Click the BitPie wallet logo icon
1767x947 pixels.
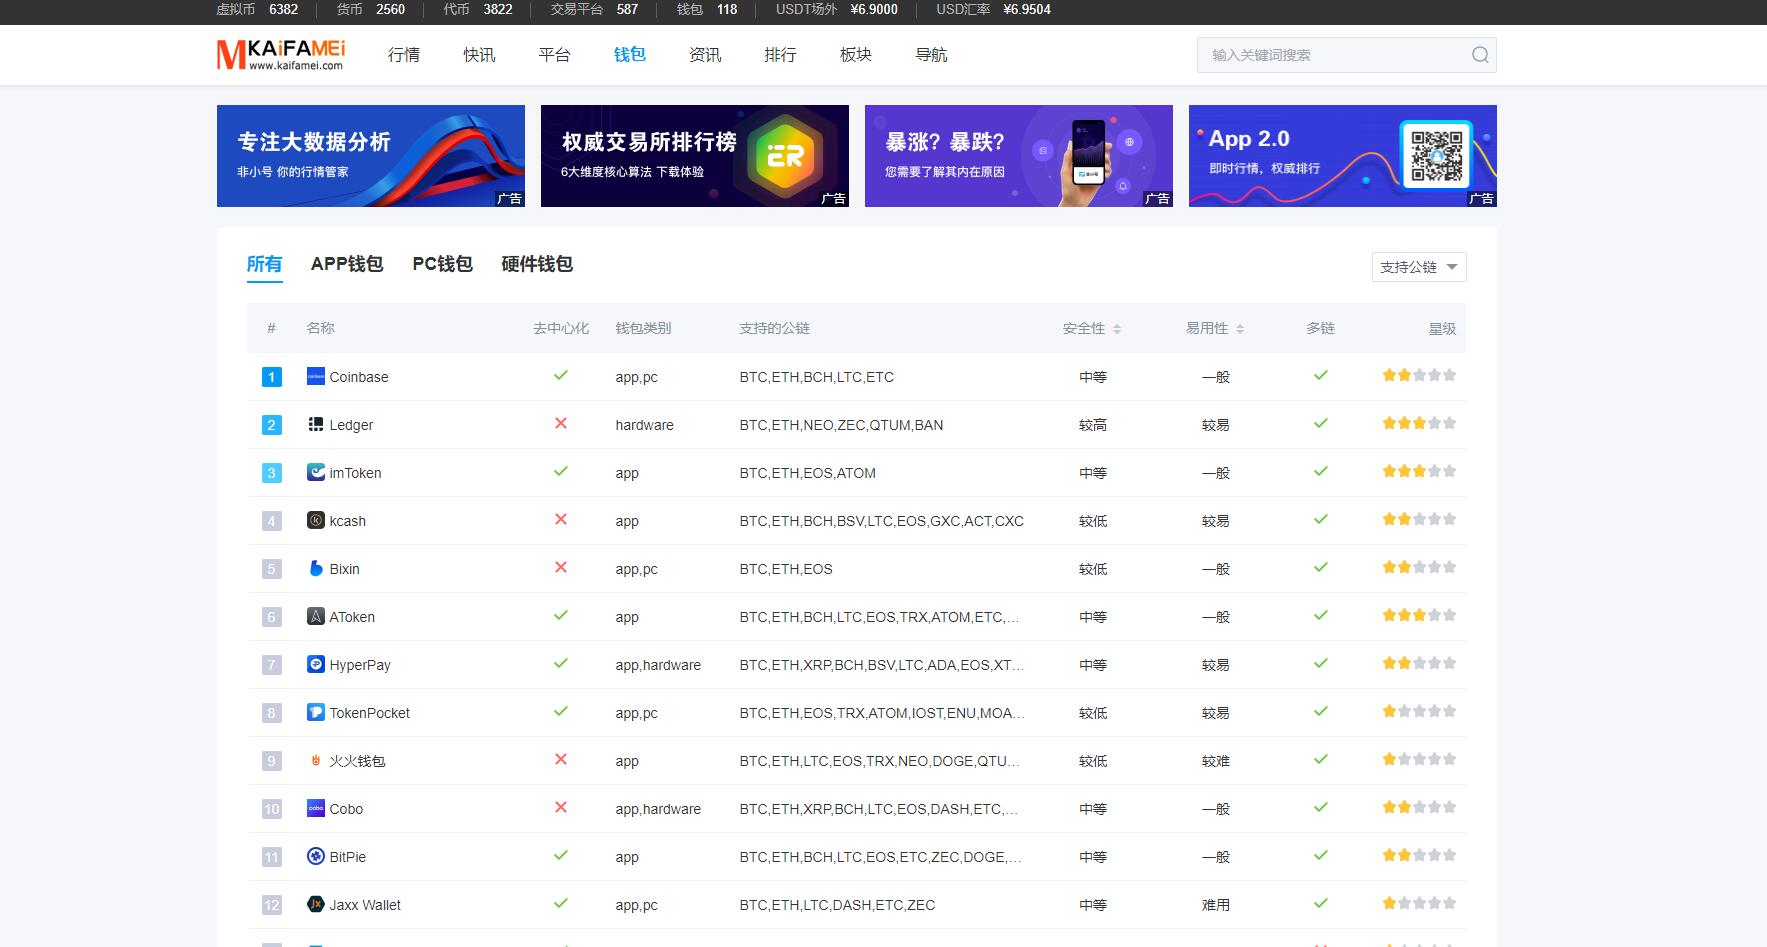click(315, 856)
